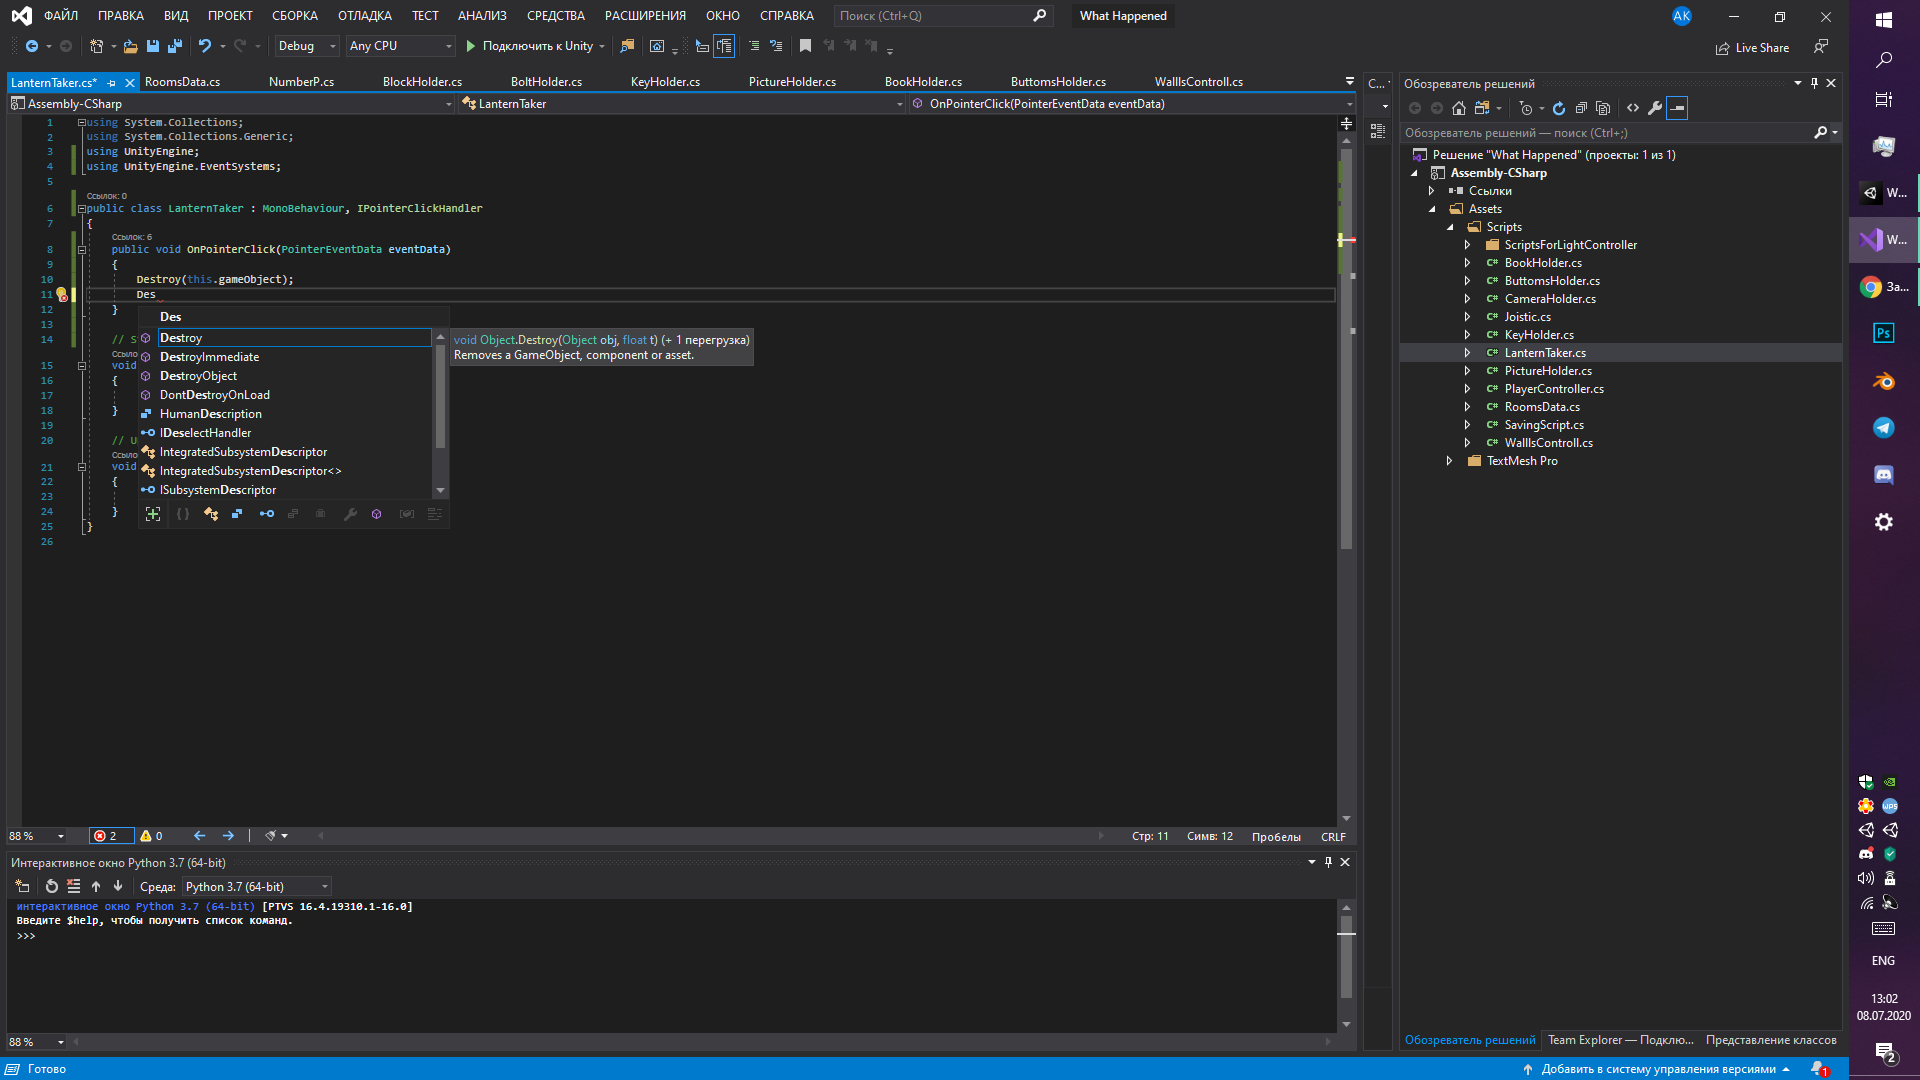1920x1080 pixels.
Task: Click Show All Files icon in Solution Explorer
Action: pos(1603,108)
